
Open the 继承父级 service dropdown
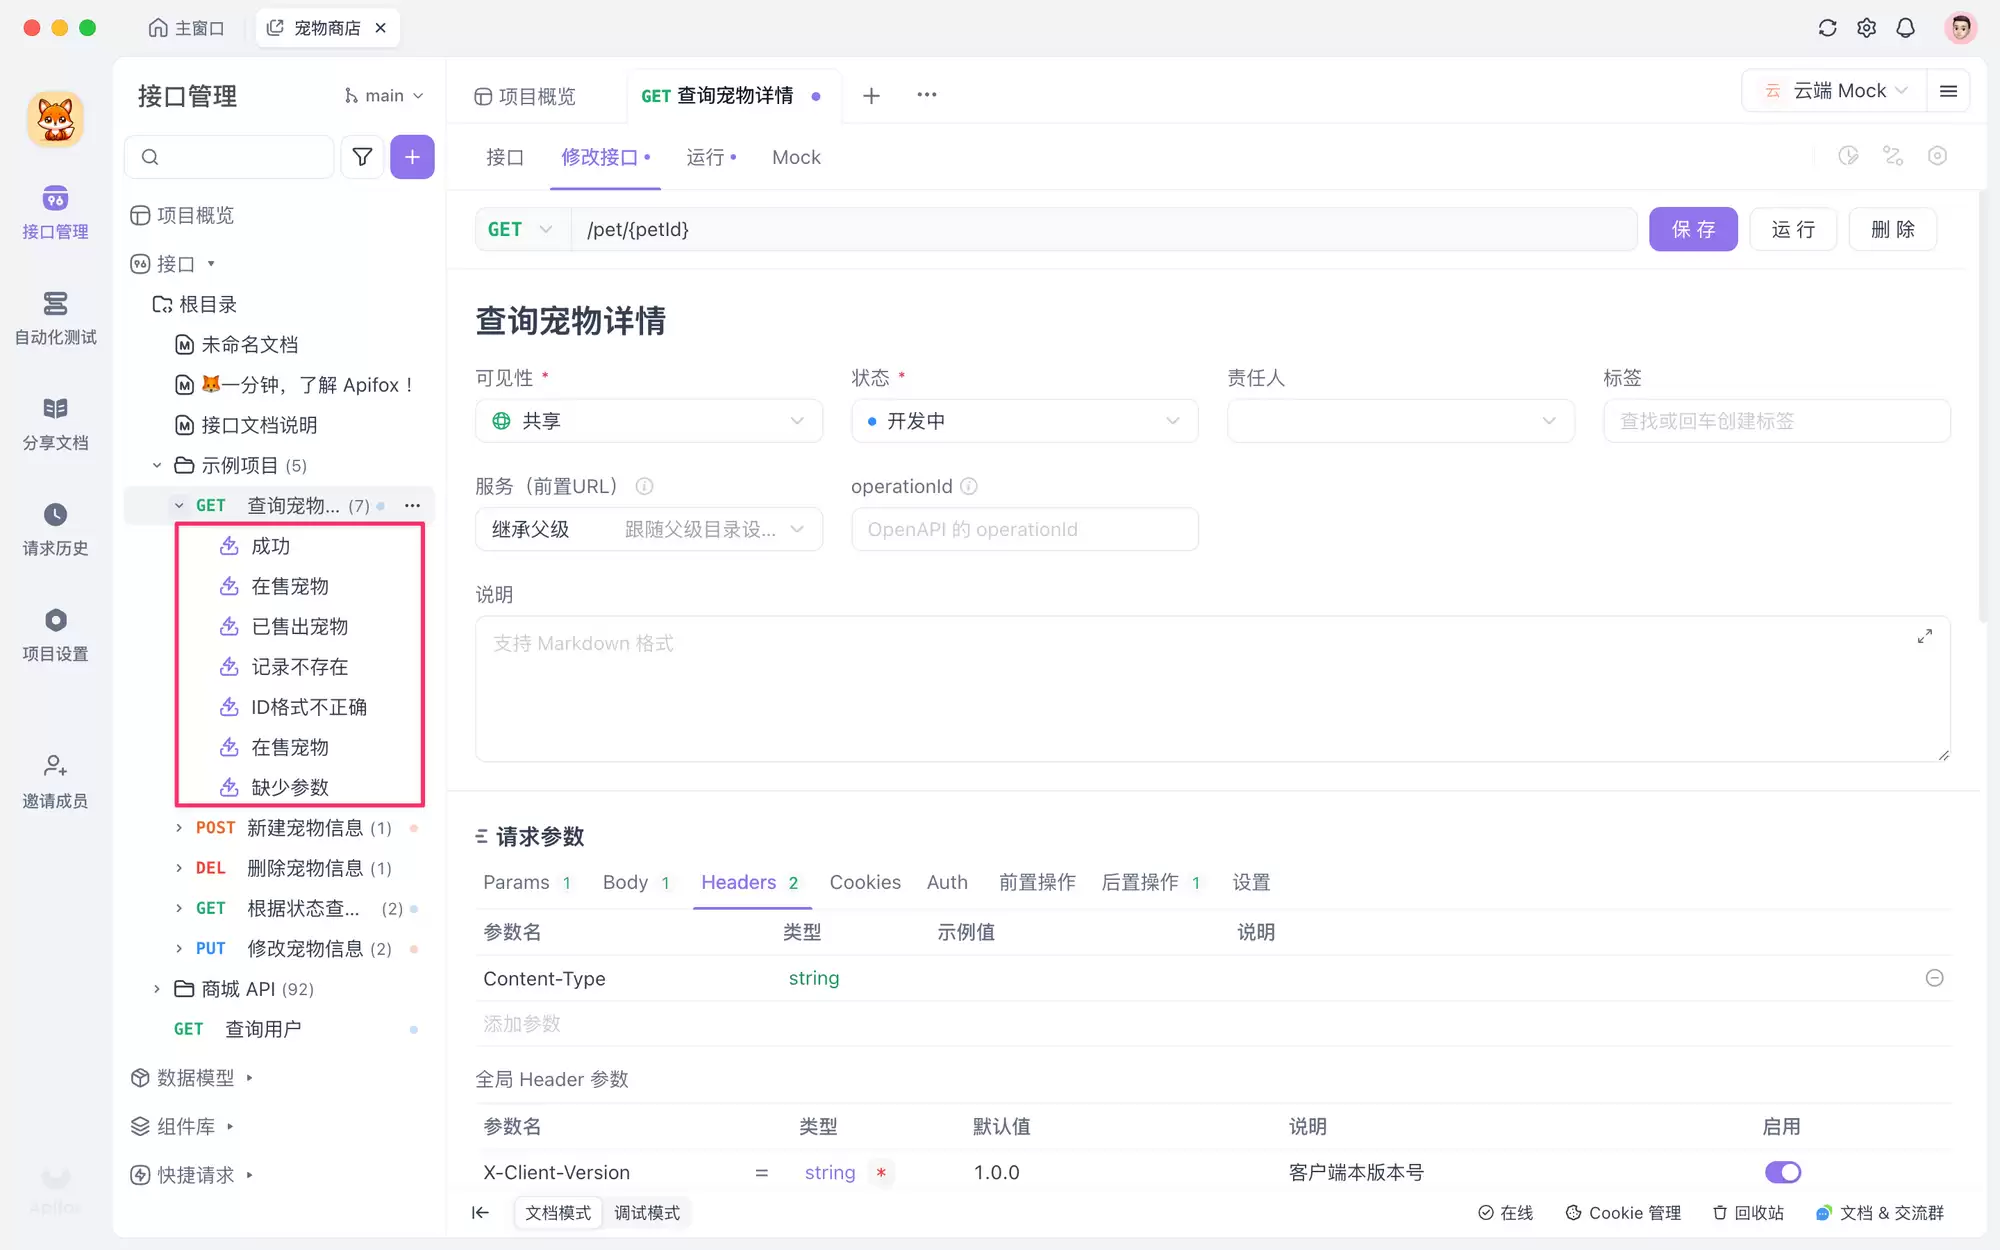click(649, 529)
